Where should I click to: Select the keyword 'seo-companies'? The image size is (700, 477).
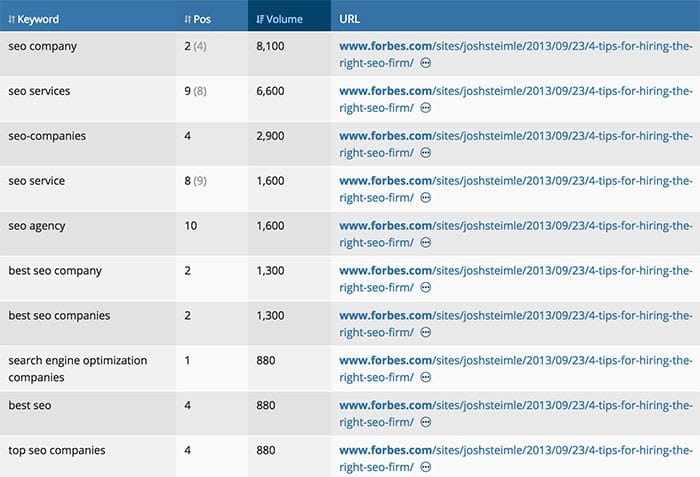(x=47, y=136)
